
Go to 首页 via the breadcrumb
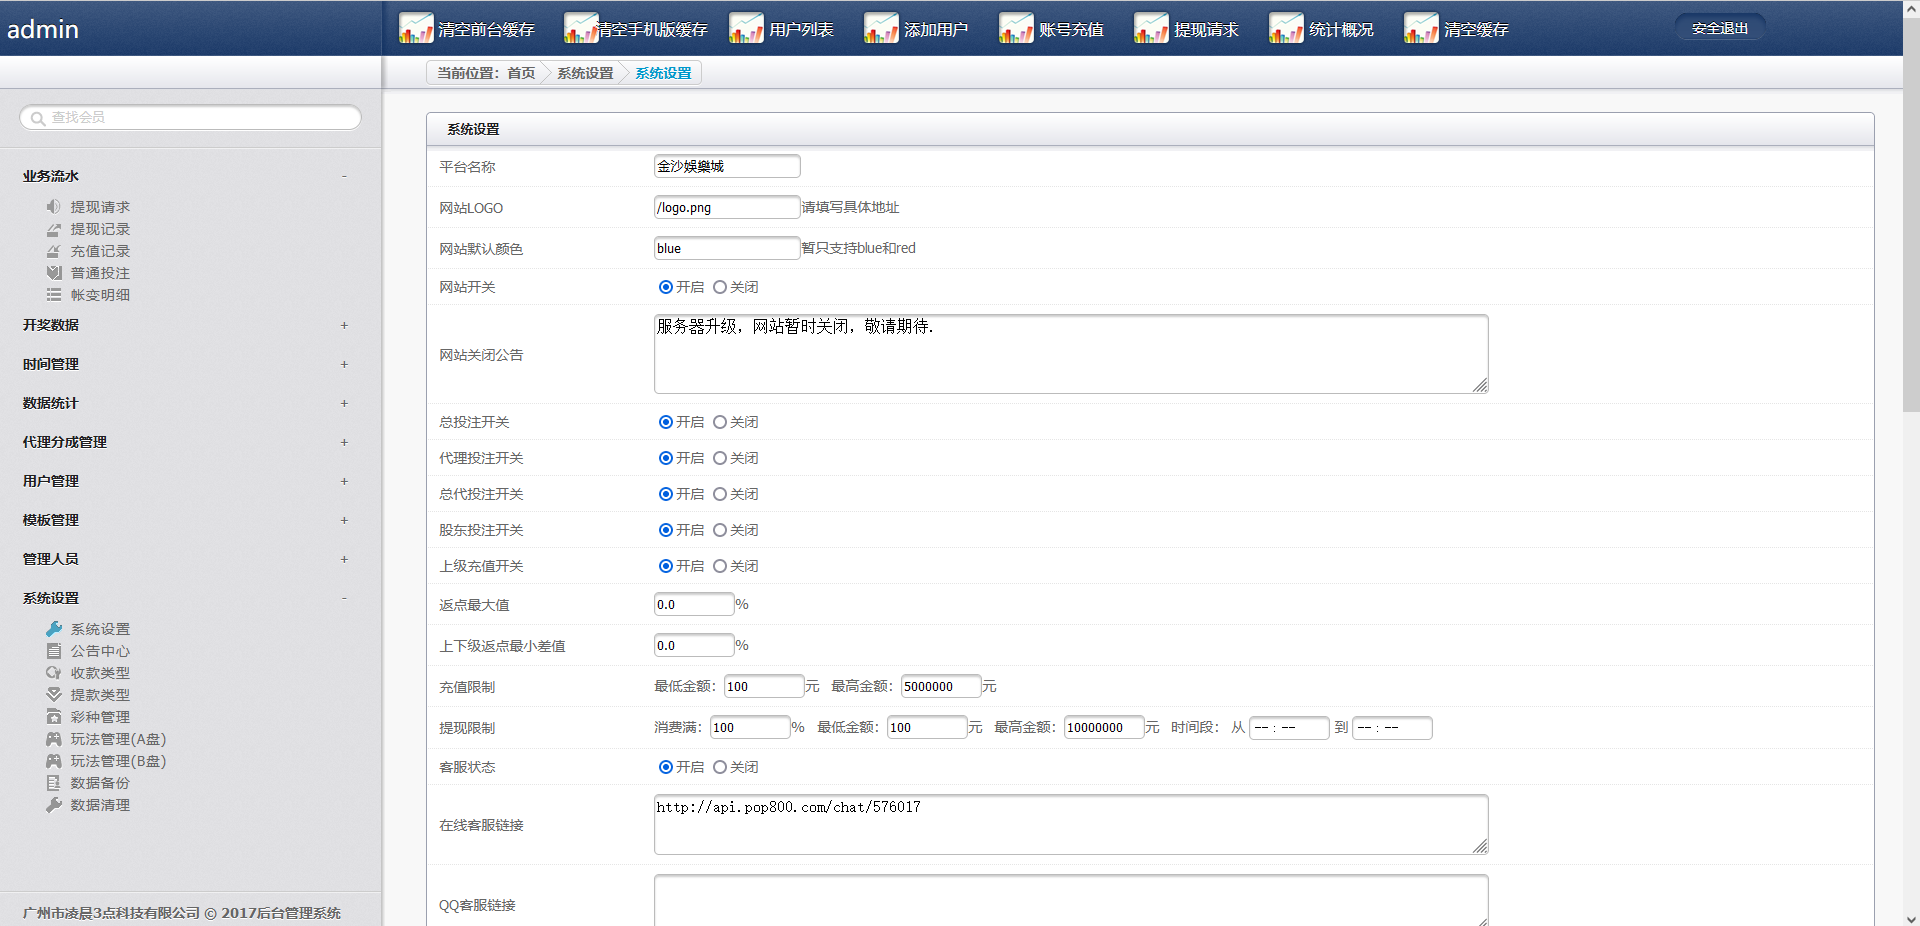tap(521, 73)
